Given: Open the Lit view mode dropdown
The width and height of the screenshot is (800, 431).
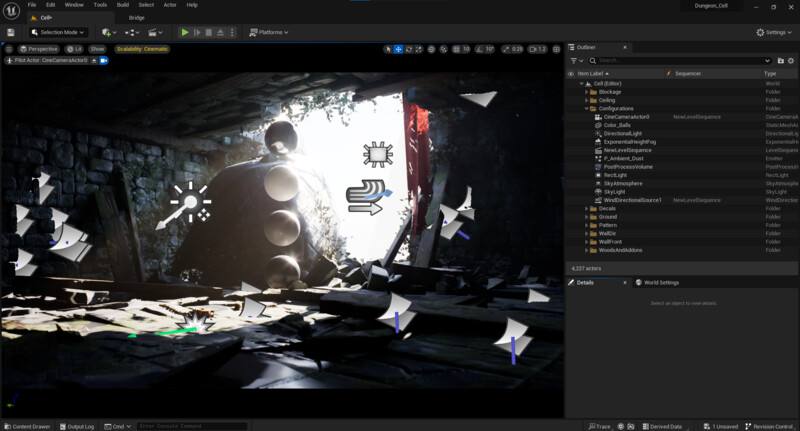Looking at the screenshot, I should 74,49.
